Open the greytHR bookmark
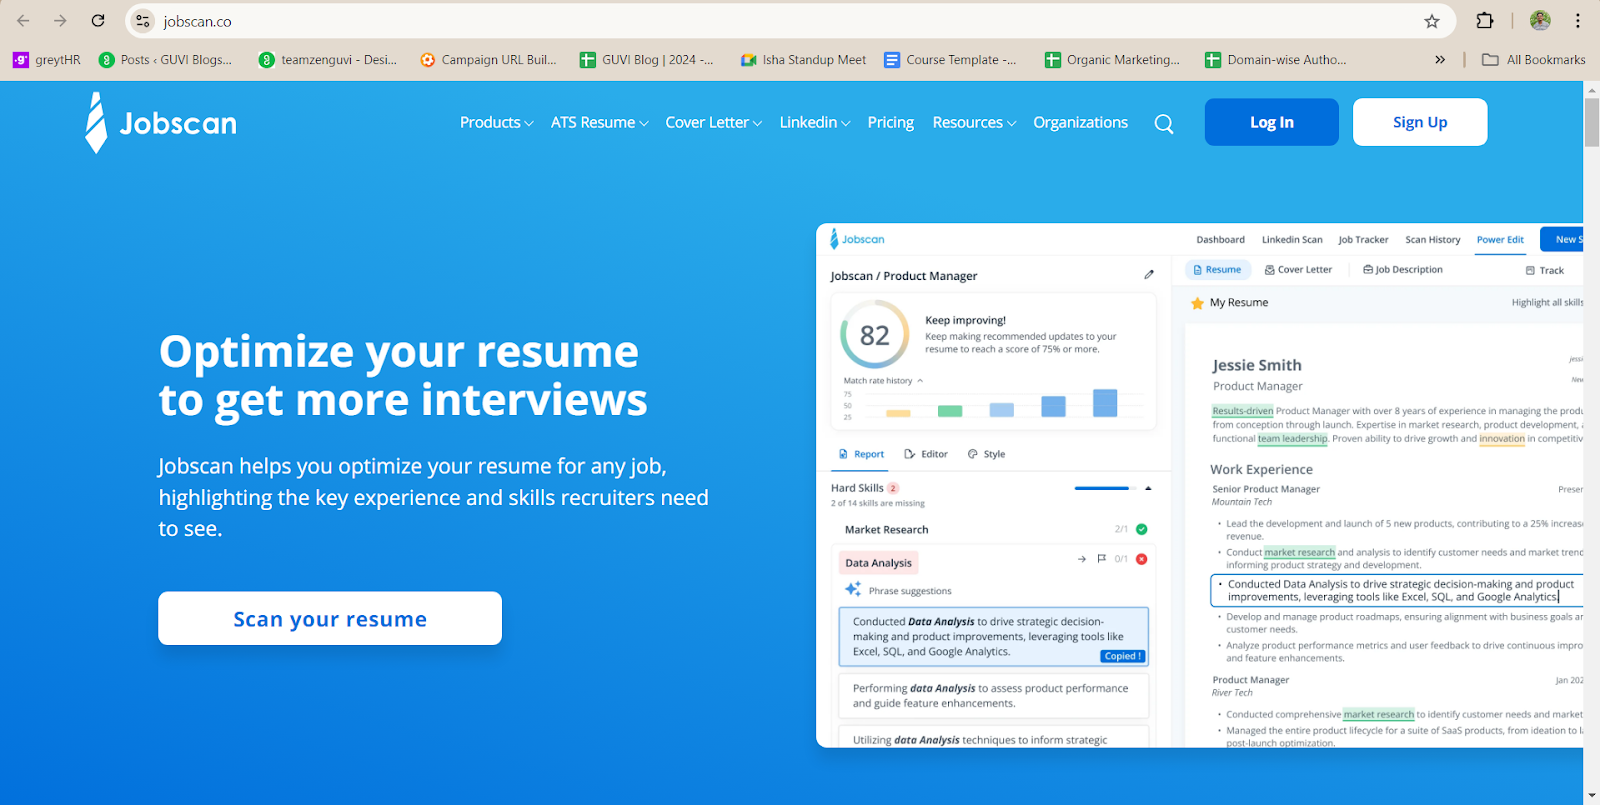 [x=47, y=60]
